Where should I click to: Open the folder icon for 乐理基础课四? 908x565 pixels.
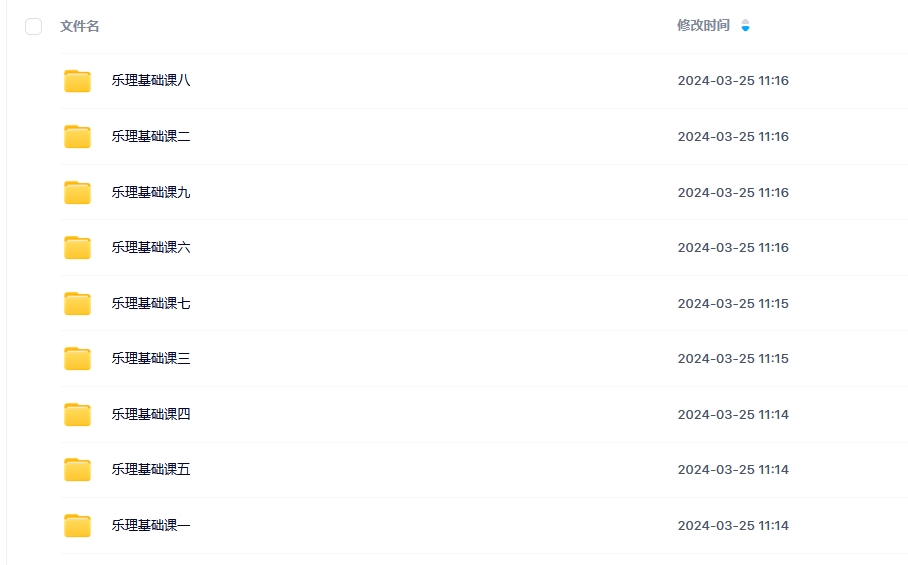77,414
